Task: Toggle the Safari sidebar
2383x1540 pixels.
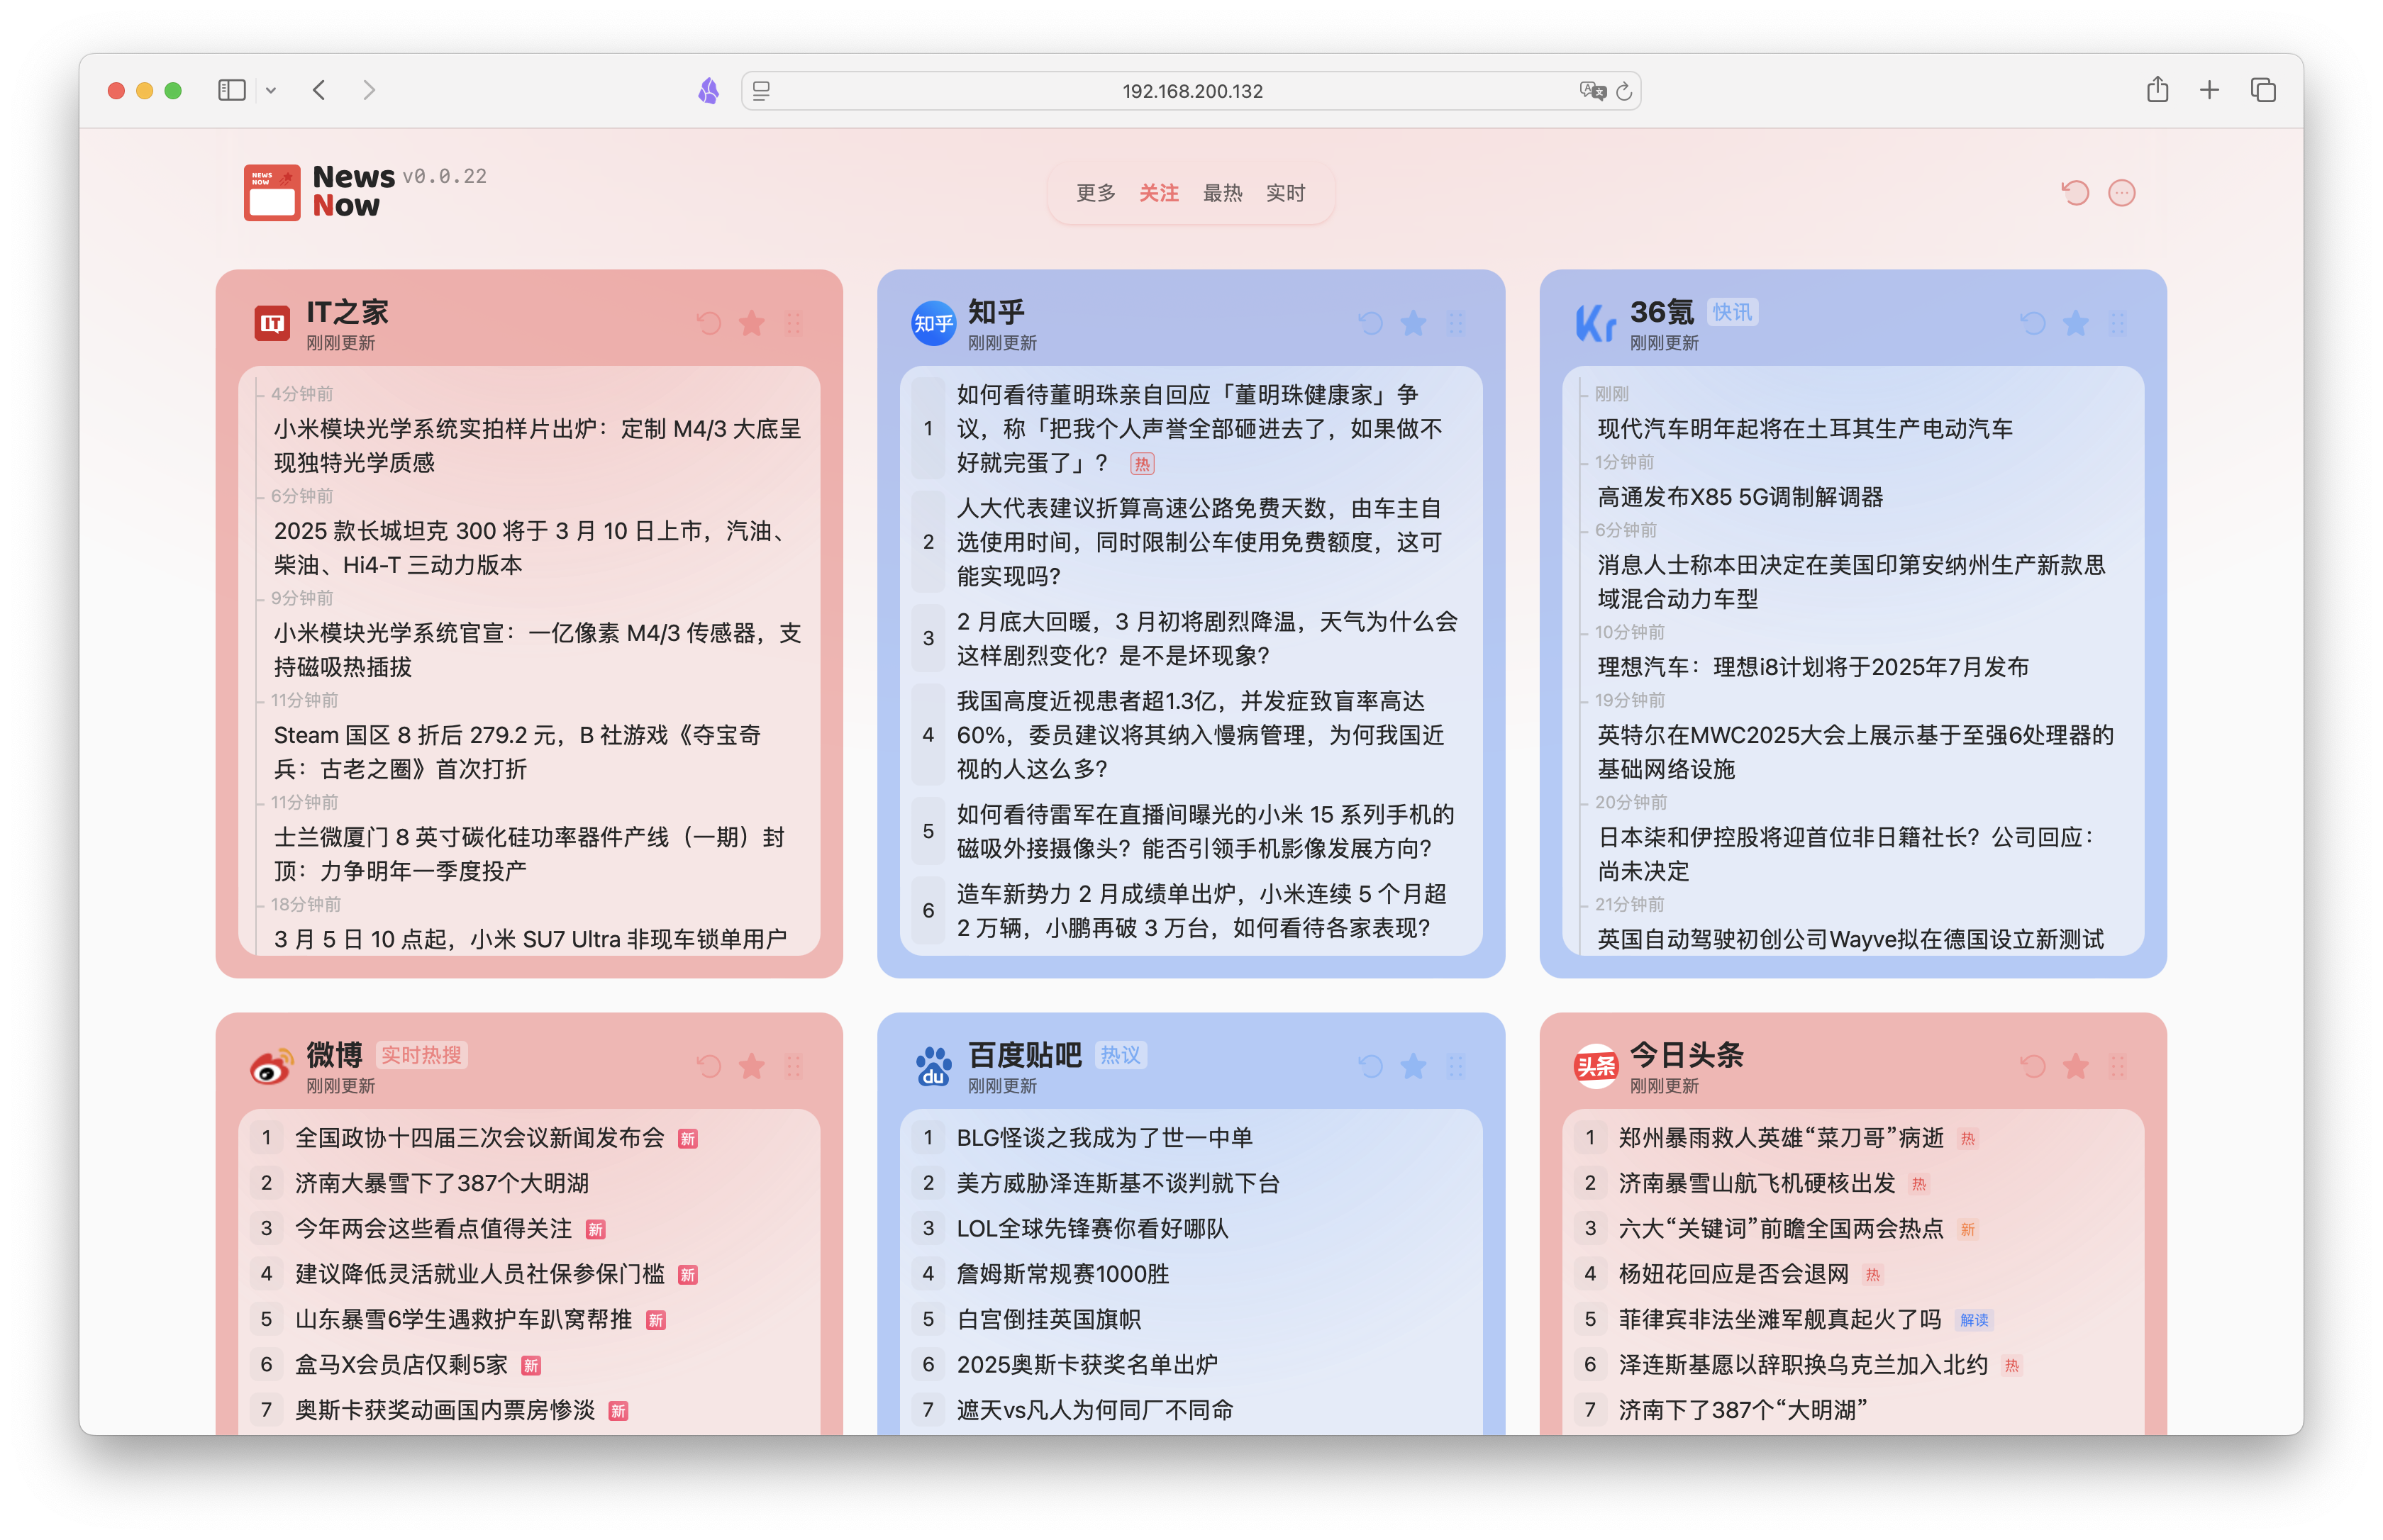Action: [x=231, y=90]
